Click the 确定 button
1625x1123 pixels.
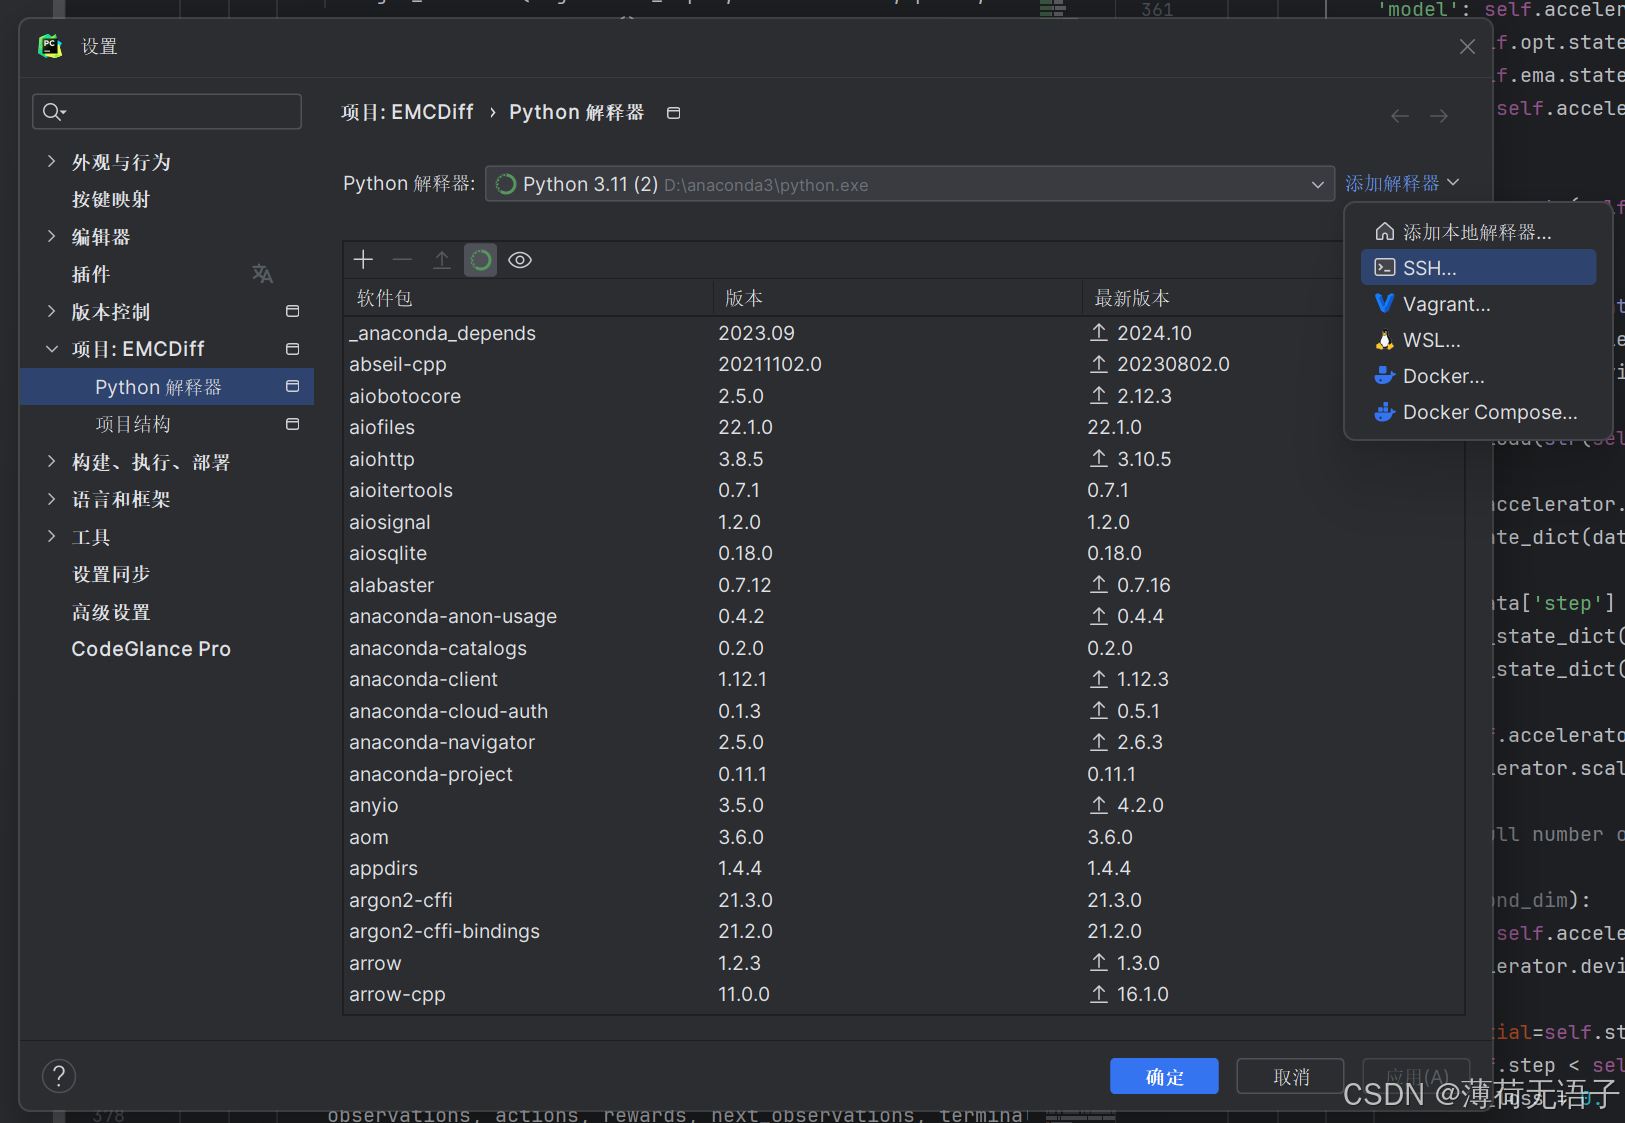point(1164,1076)
